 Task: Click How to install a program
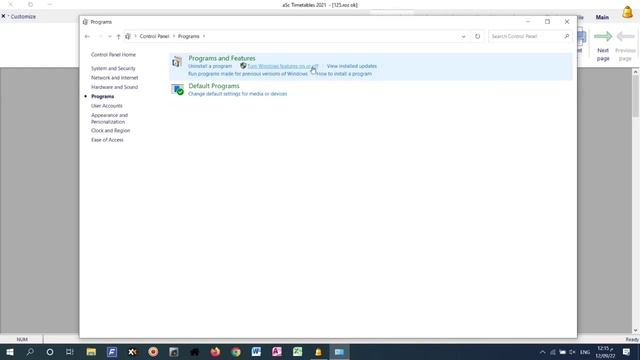344,74
